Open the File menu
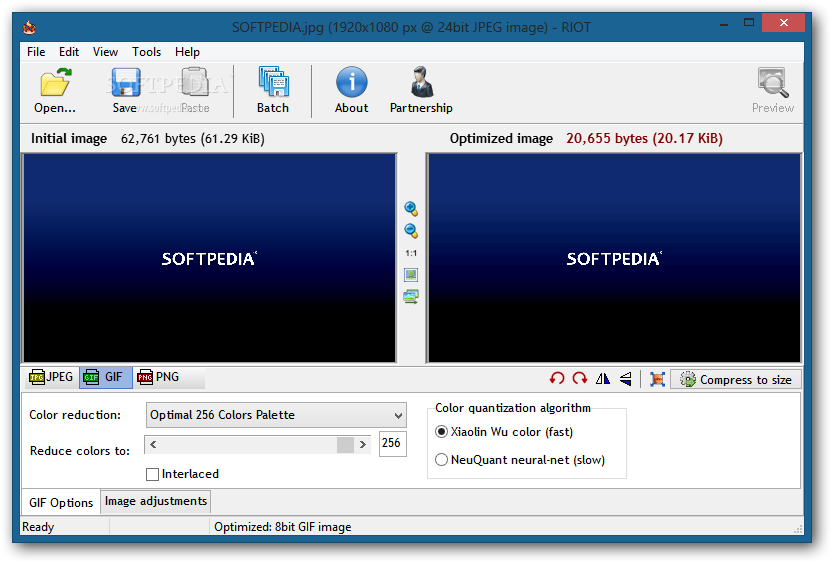The image size is (832, 563). click(x=36, y=52)
